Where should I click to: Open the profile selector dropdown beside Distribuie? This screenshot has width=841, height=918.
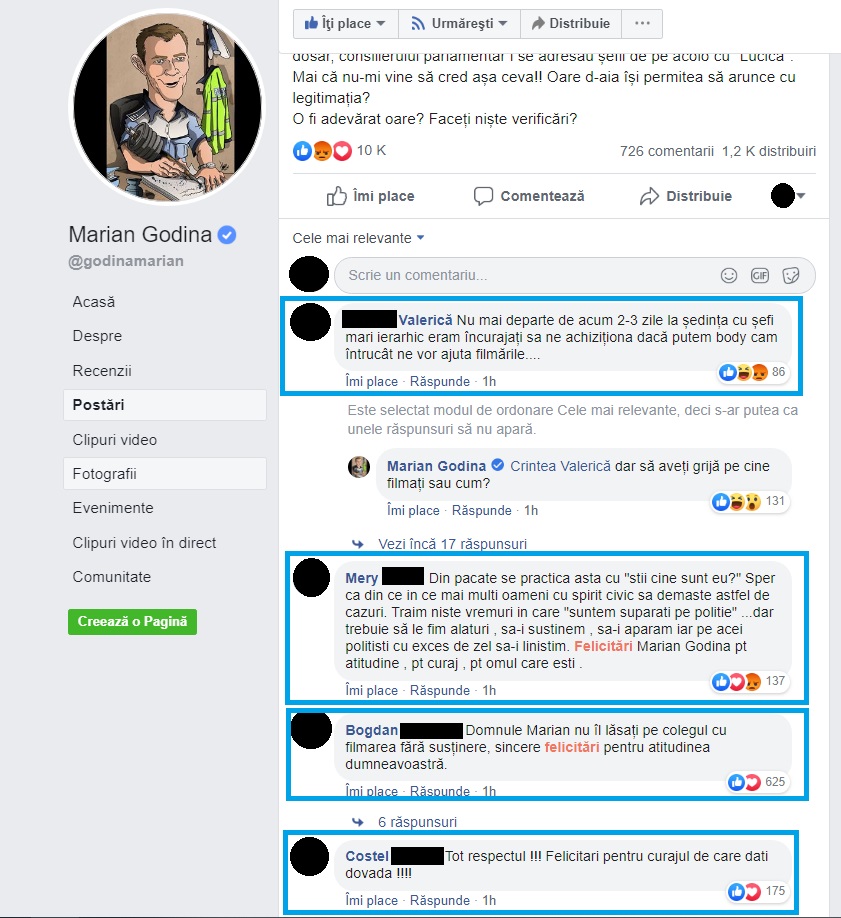click(788, 196)
